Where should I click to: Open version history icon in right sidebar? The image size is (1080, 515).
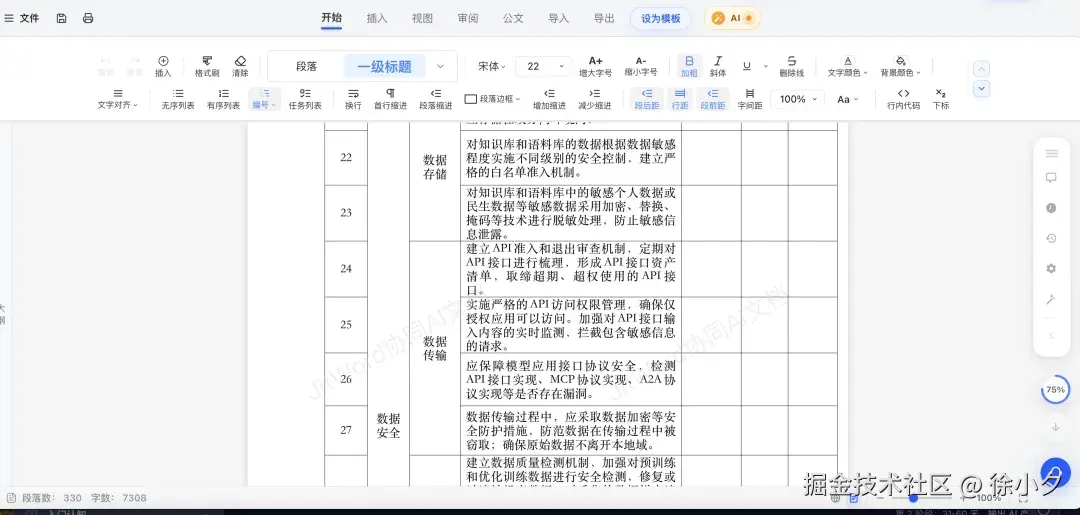coord(1051,238)
